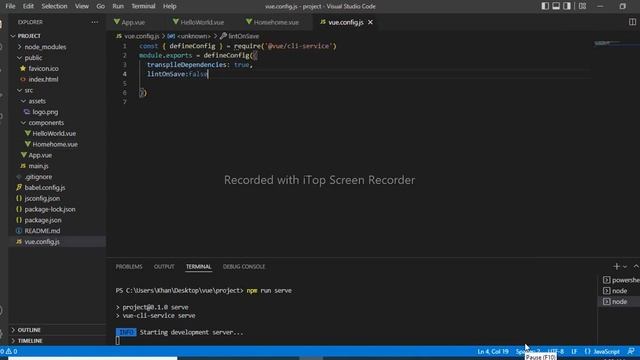Open package-lock.json in the Explorer

tap(50, 209)
